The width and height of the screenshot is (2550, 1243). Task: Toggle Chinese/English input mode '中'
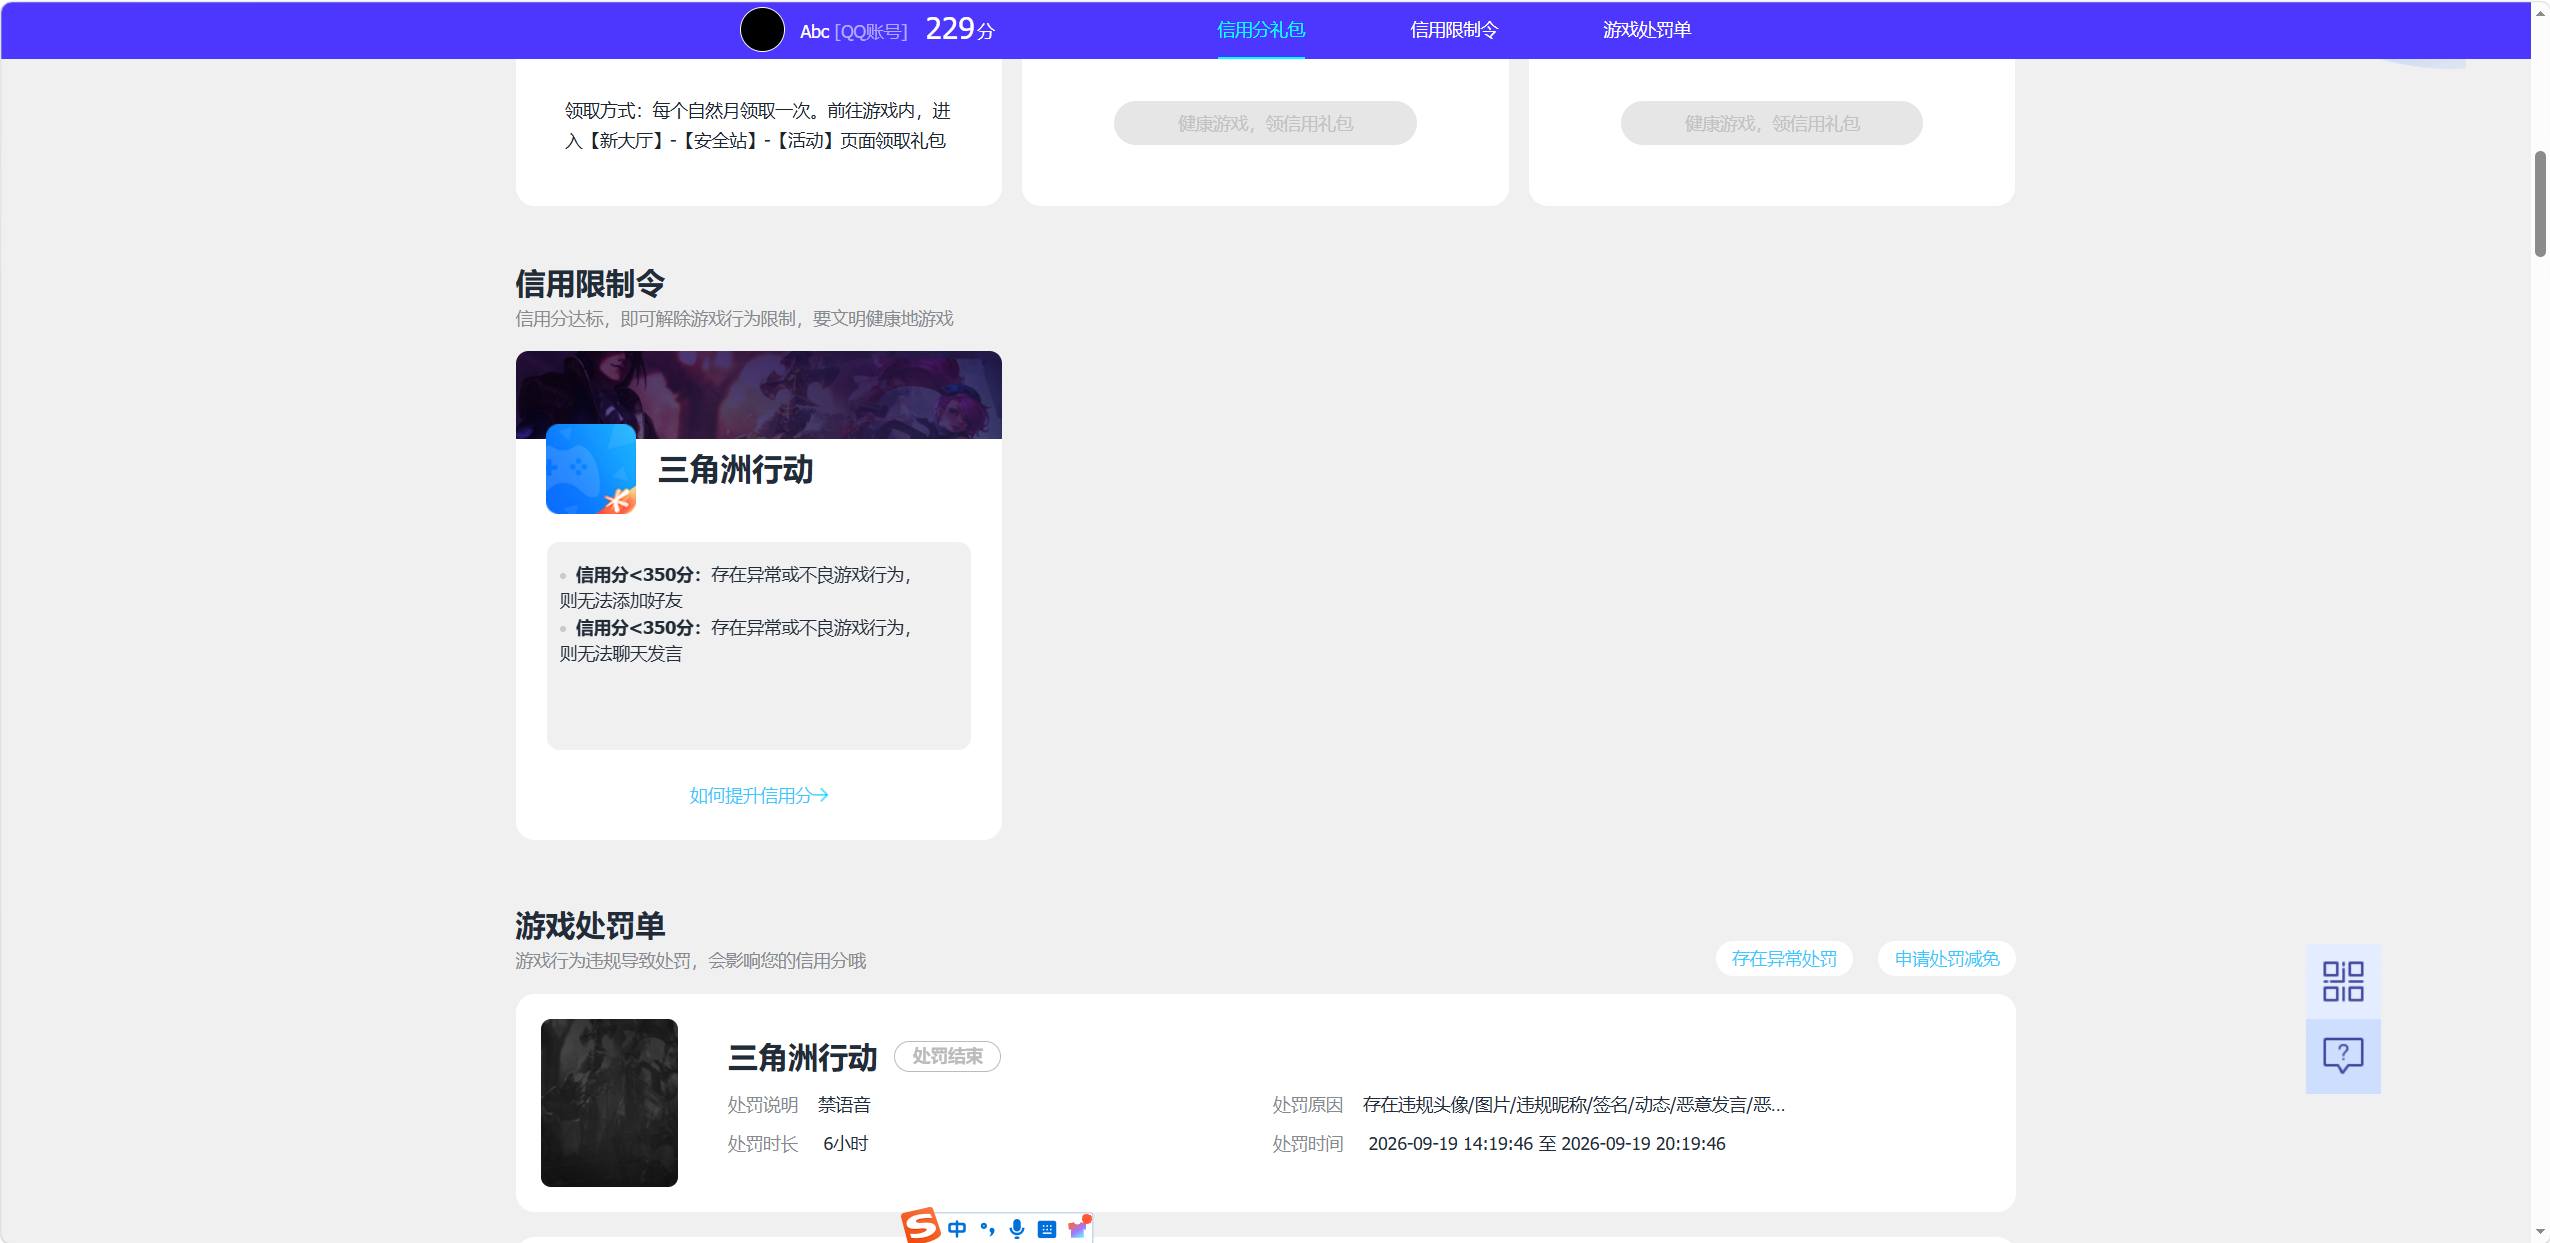[957, 1229]
